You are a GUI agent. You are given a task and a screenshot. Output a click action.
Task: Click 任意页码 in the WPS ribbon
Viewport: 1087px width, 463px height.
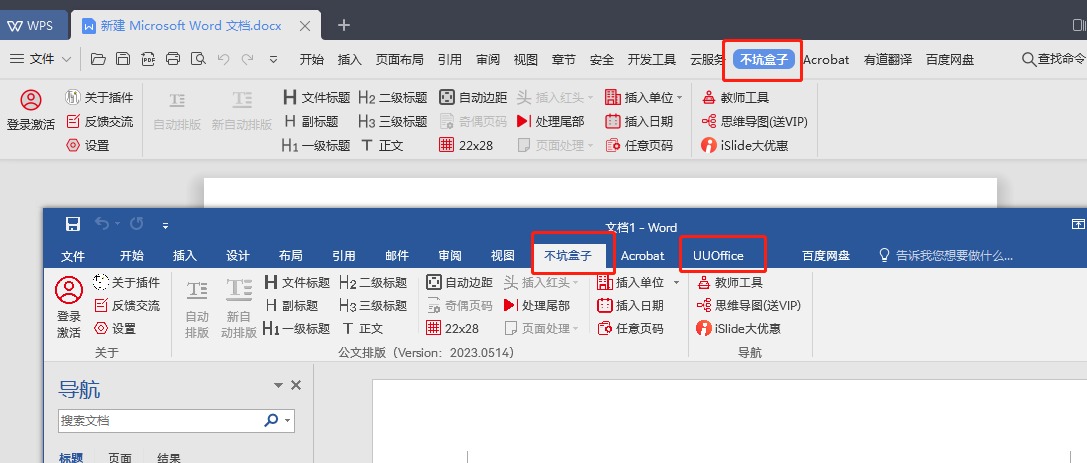tap(638, 146)
